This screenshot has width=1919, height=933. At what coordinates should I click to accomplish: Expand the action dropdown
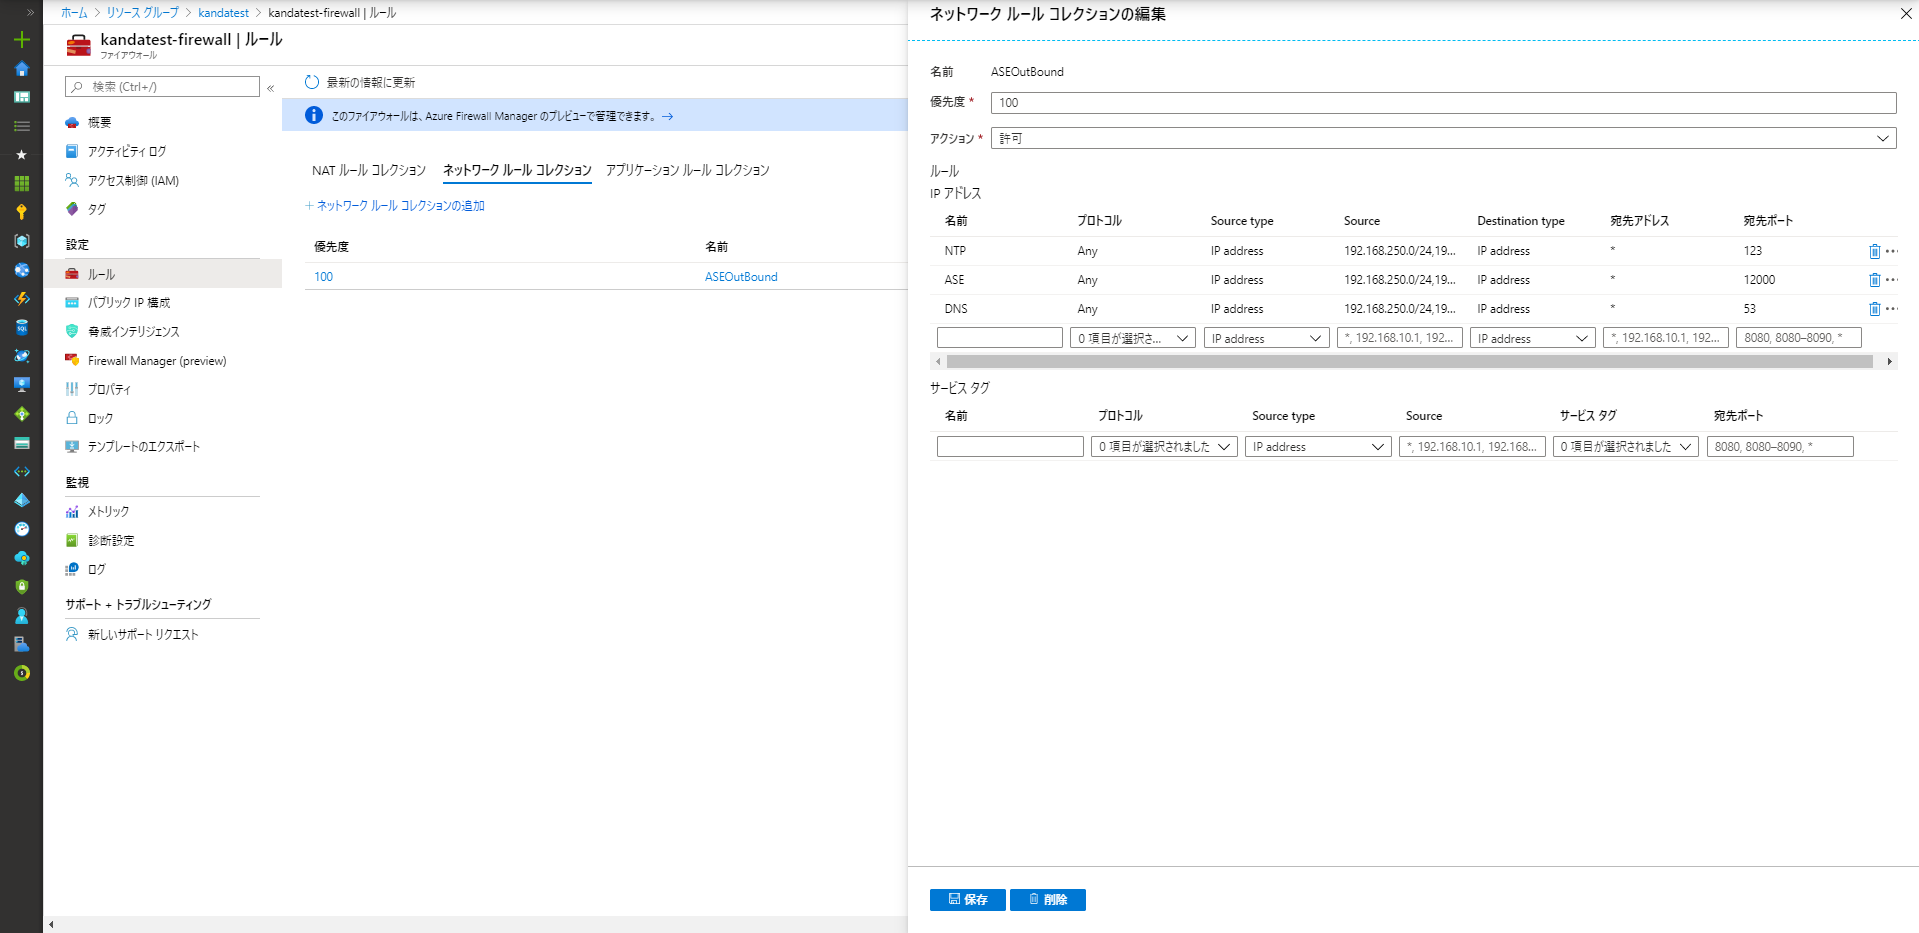1442,138
